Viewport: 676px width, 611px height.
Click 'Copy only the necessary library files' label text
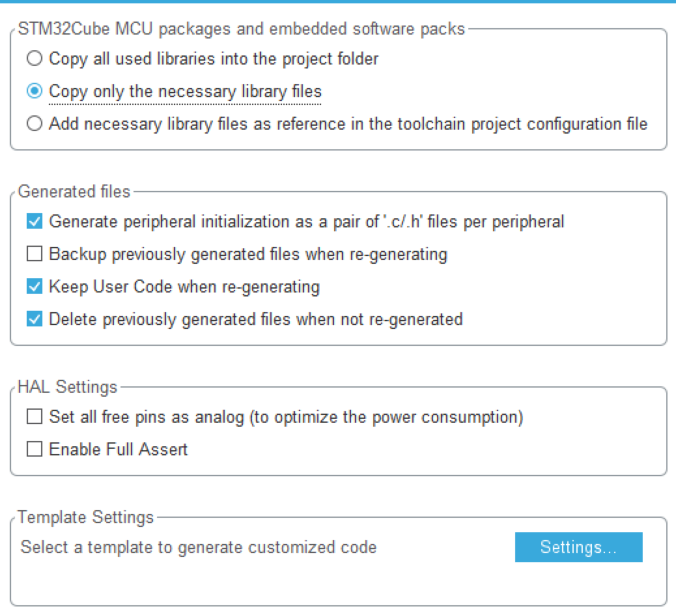[185, 92]
